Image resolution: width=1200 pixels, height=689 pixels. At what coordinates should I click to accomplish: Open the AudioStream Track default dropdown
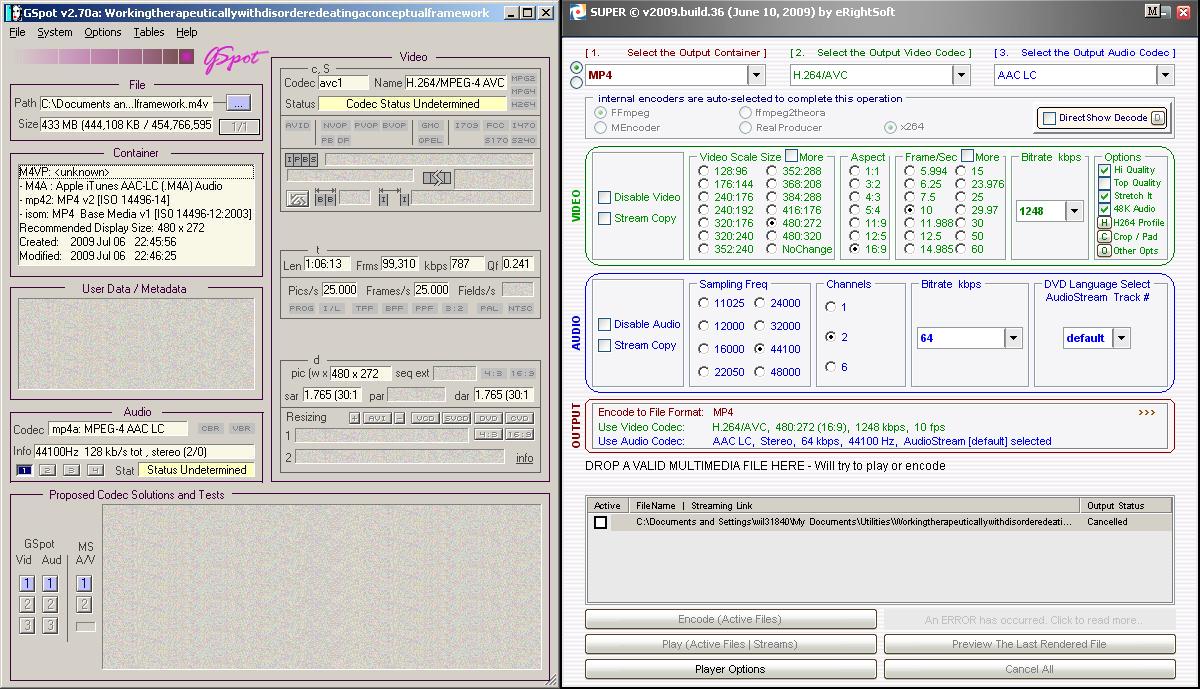[1121, 338]
